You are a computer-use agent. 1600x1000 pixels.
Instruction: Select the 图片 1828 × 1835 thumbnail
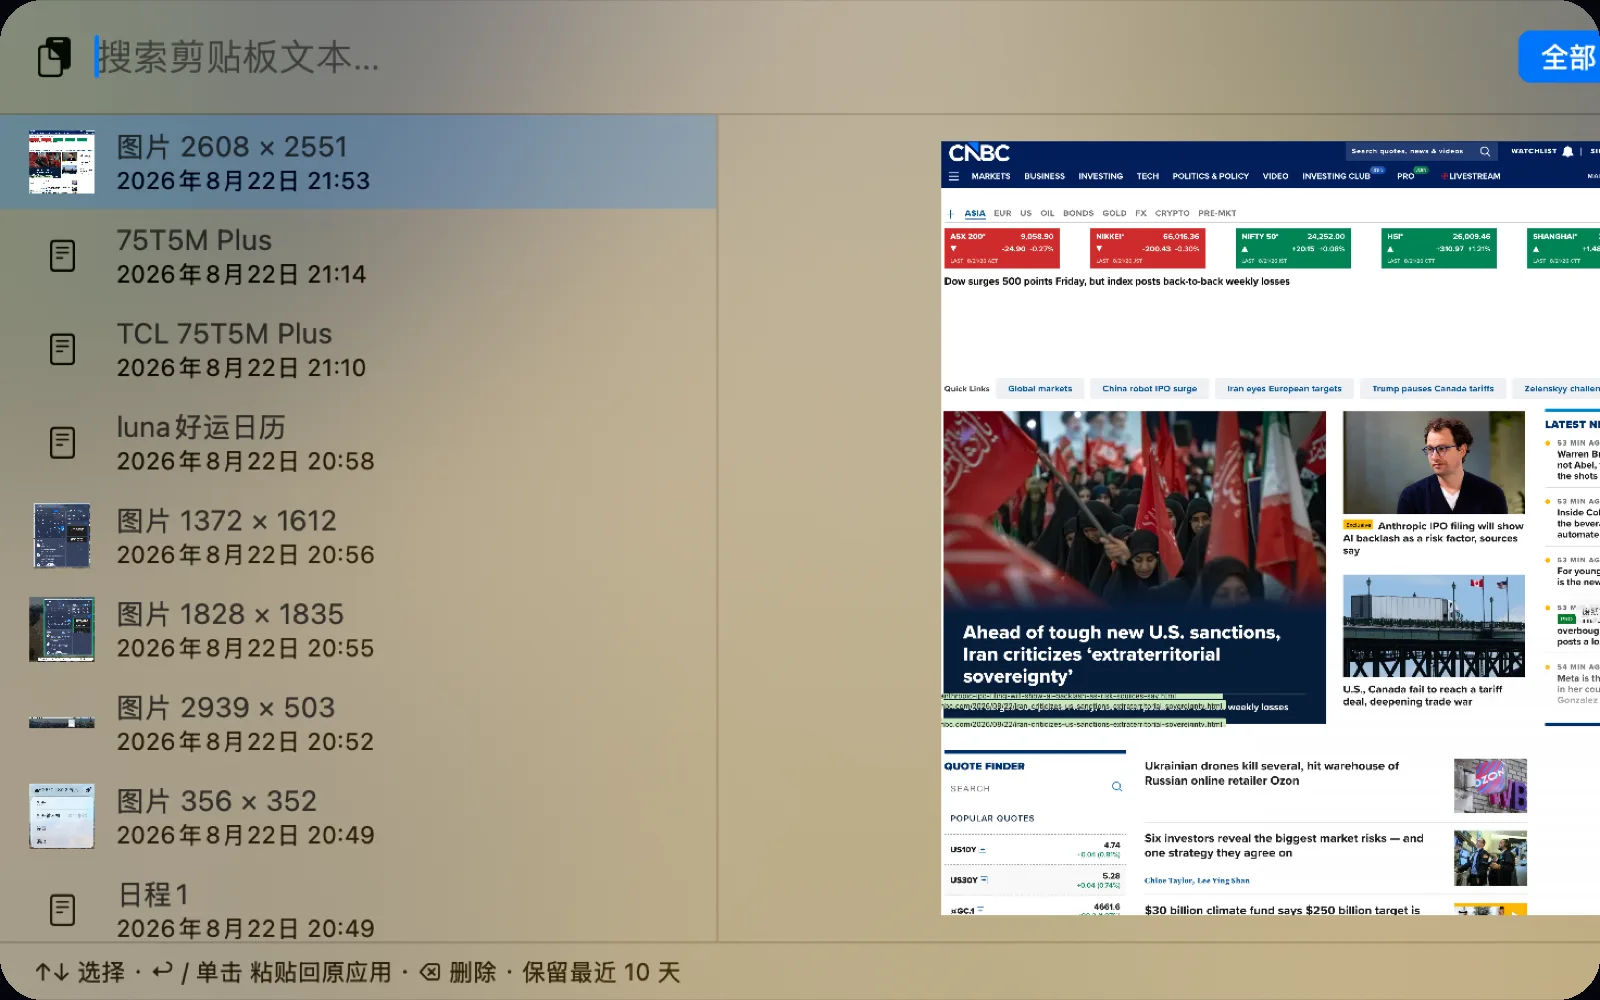point(62,629)
